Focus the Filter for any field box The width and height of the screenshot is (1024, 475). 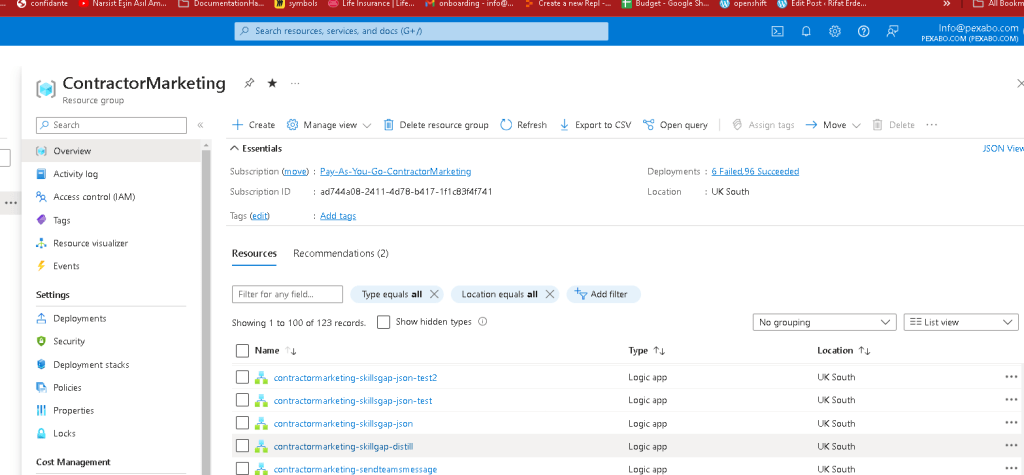(287, 294)
